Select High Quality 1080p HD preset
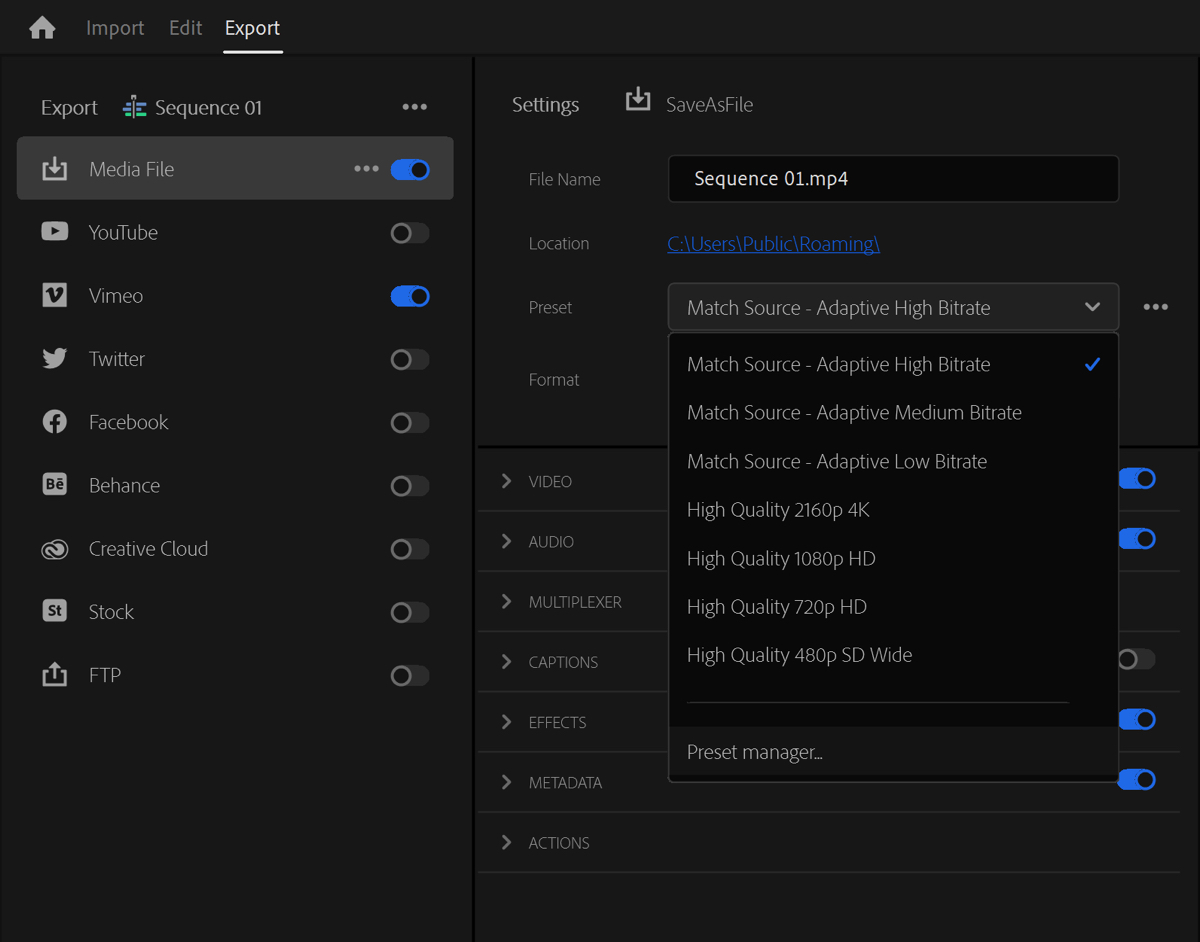Screen dimensions: 1200x942 point(781,559)
